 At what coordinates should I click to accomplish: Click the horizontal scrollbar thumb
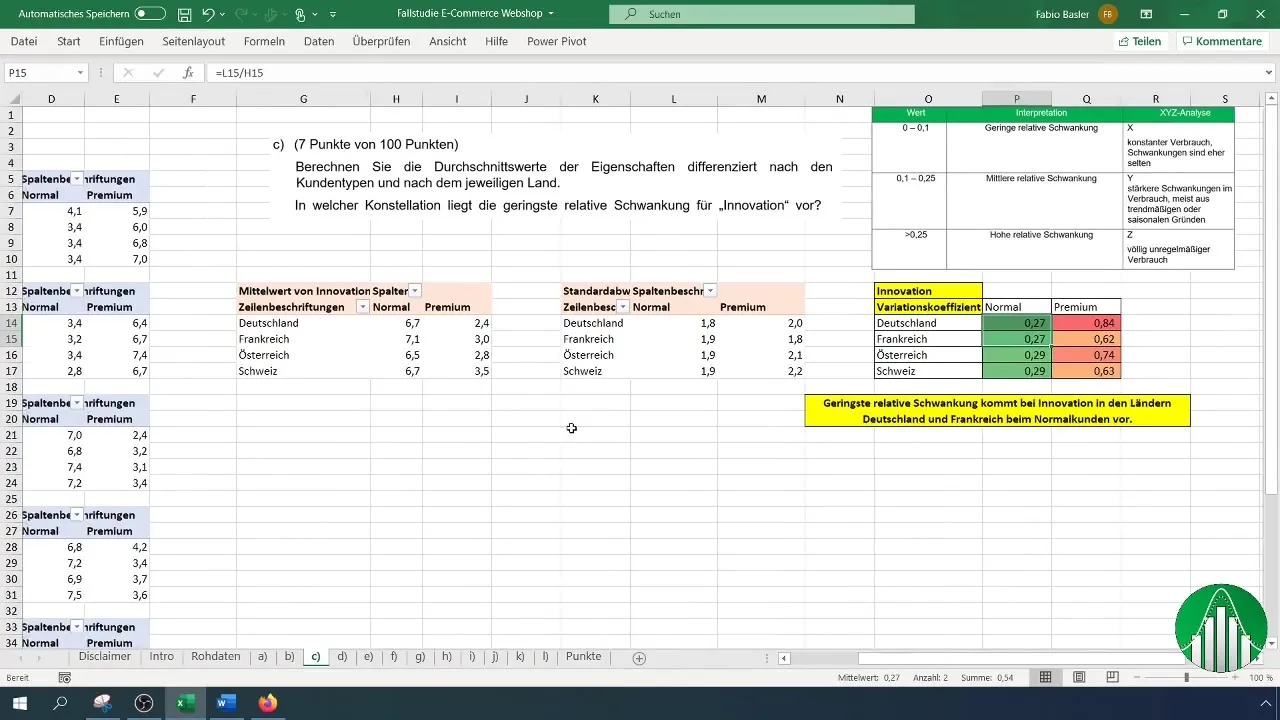pos(1021,658)
